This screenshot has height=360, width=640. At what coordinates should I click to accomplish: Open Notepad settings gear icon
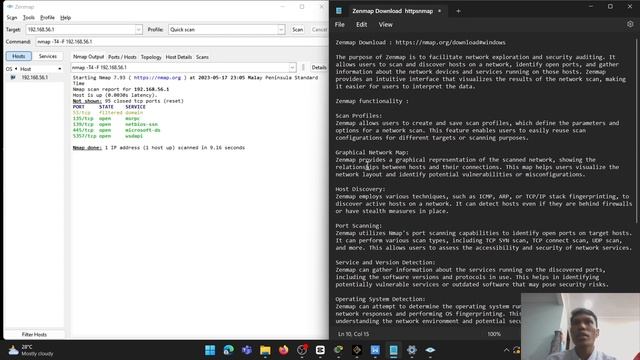(x=630, y=24)
